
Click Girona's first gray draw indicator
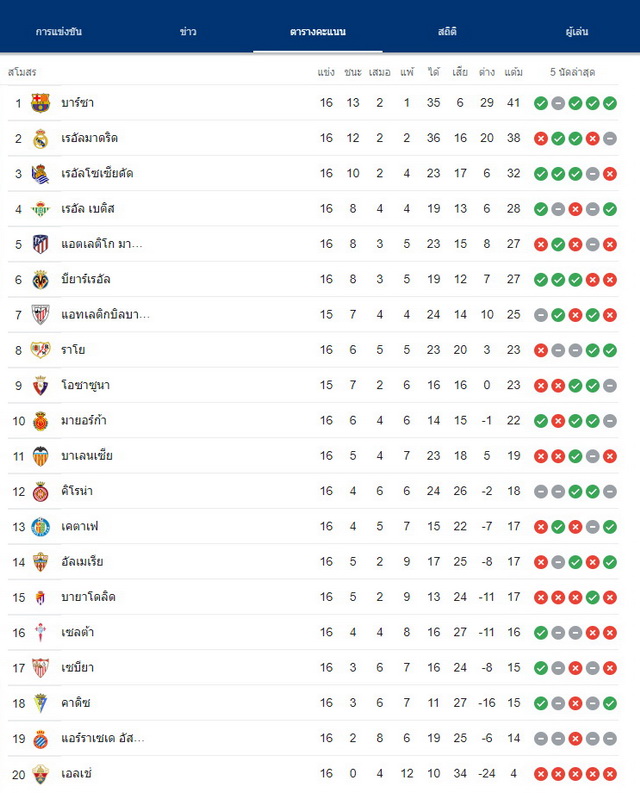tap(541, 492)
